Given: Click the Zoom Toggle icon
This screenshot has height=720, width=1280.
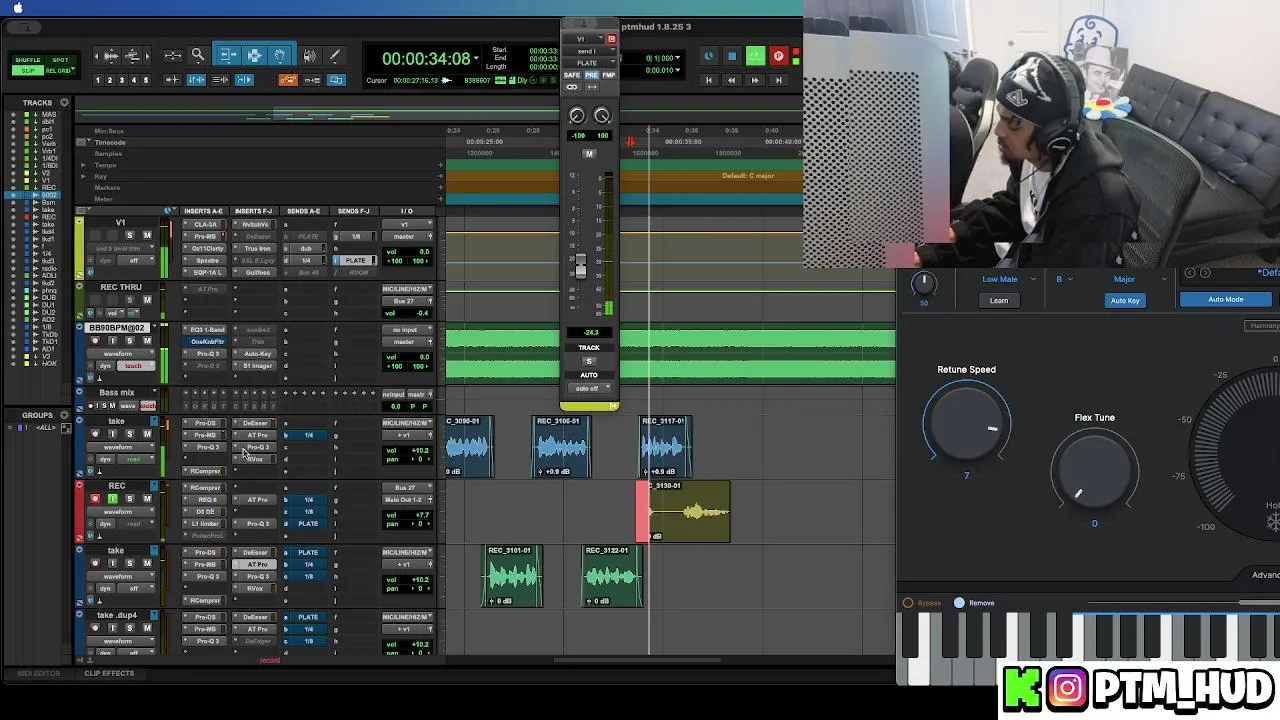Looking at the screenshot, I should [173, 56].
